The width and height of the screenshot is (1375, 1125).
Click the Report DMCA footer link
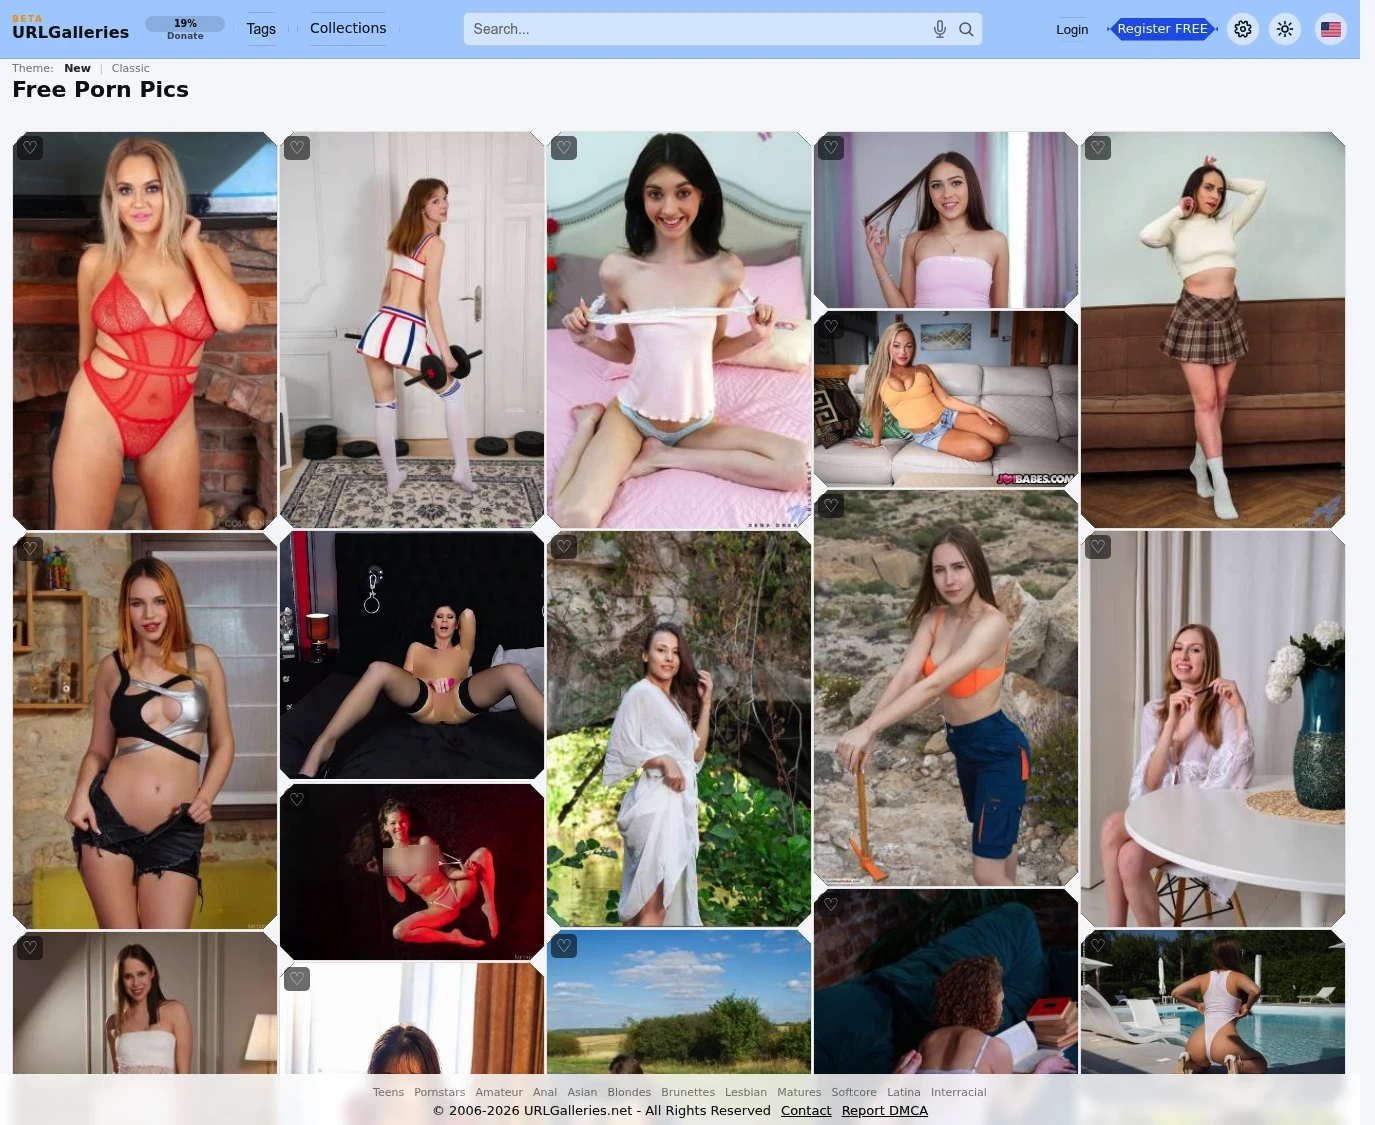coord(885,1111)
